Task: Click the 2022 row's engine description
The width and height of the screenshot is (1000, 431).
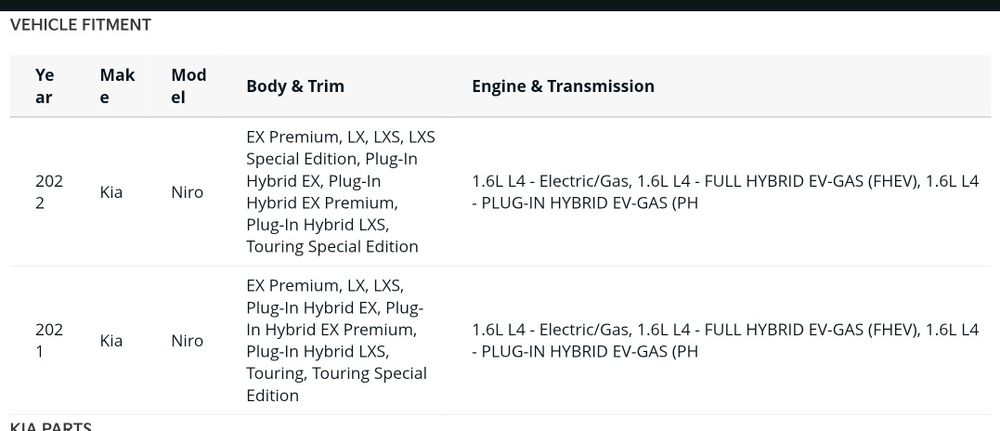Action: click(724, 192)
